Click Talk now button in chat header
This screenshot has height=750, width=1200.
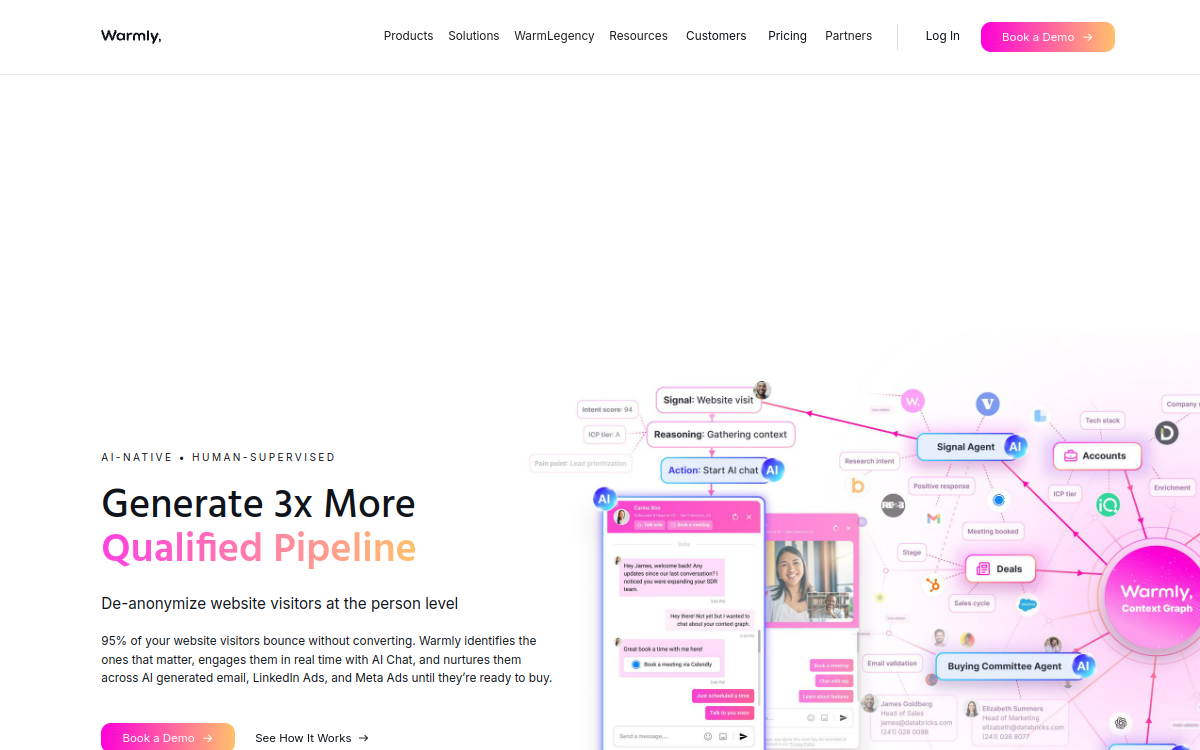(650, 525)
